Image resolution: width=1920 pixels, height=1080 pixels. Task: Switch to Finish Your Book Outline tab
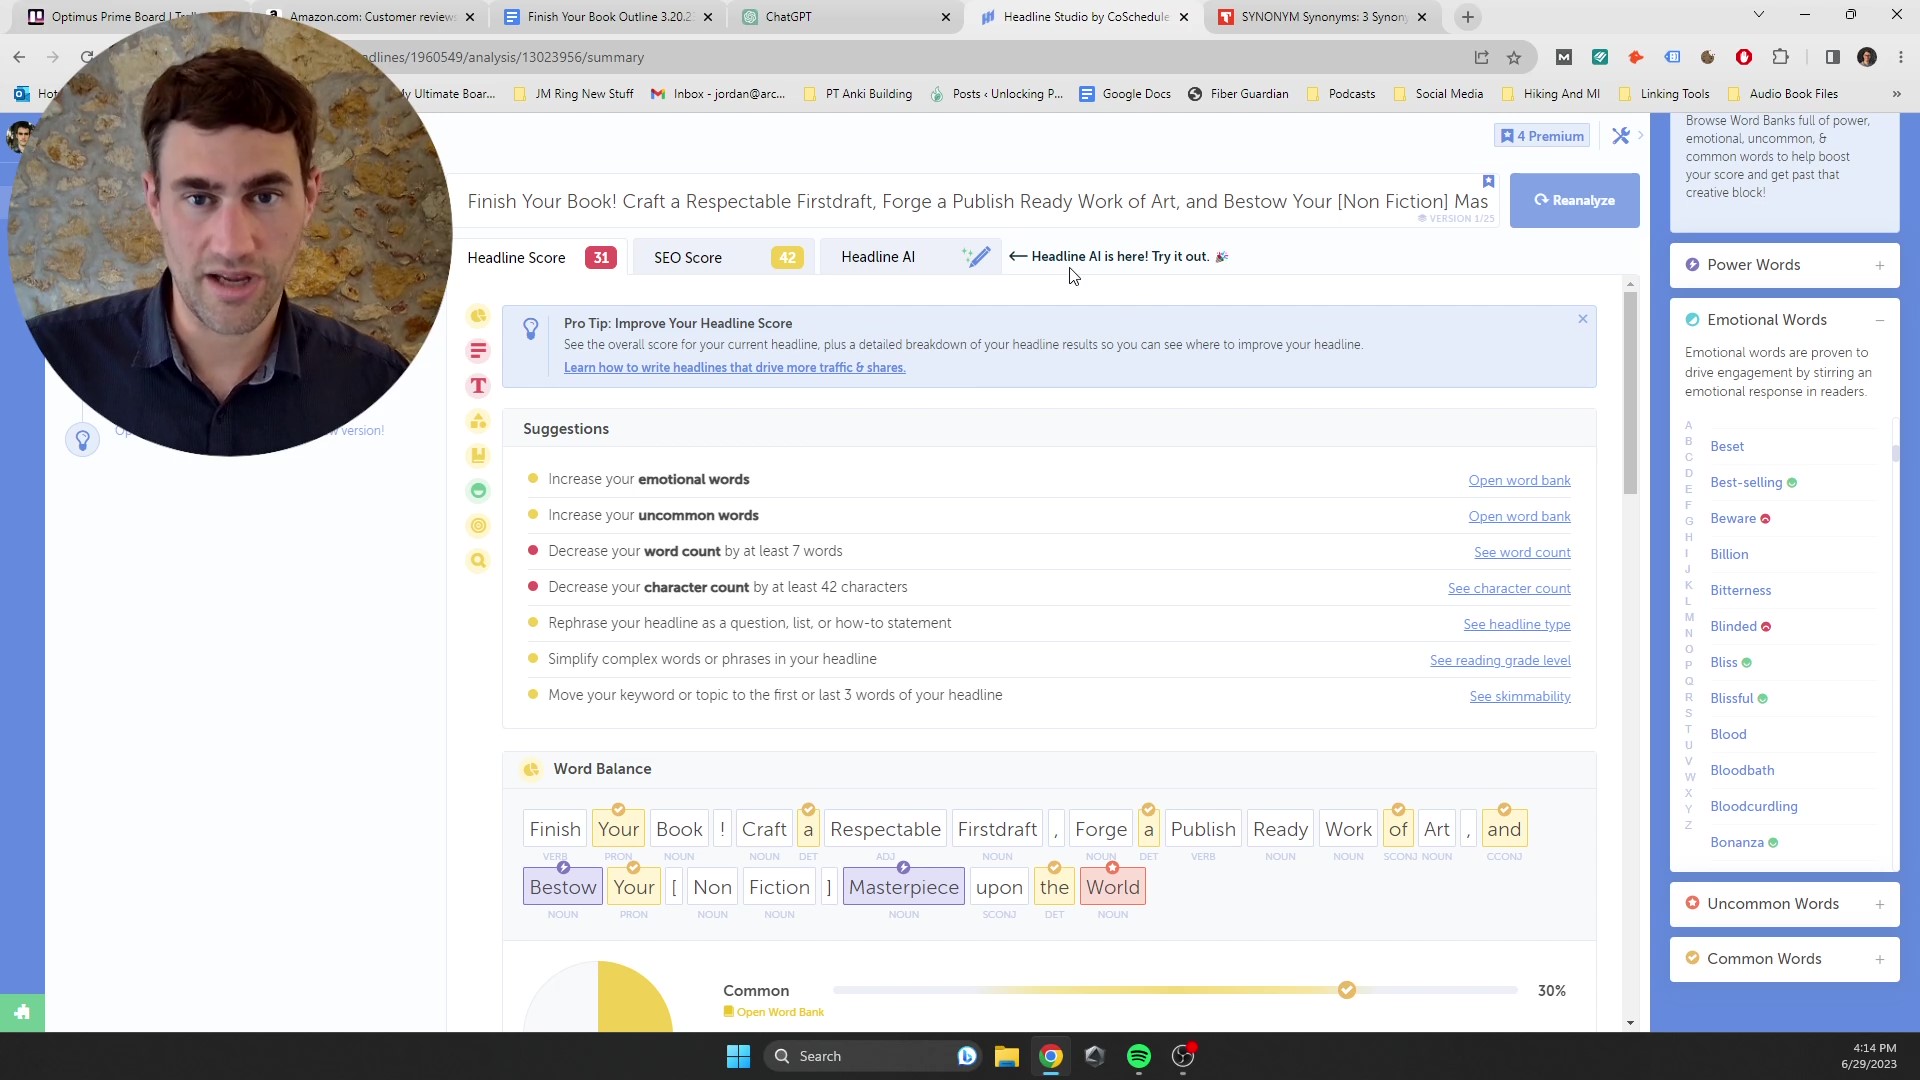[x=609, y=17]
